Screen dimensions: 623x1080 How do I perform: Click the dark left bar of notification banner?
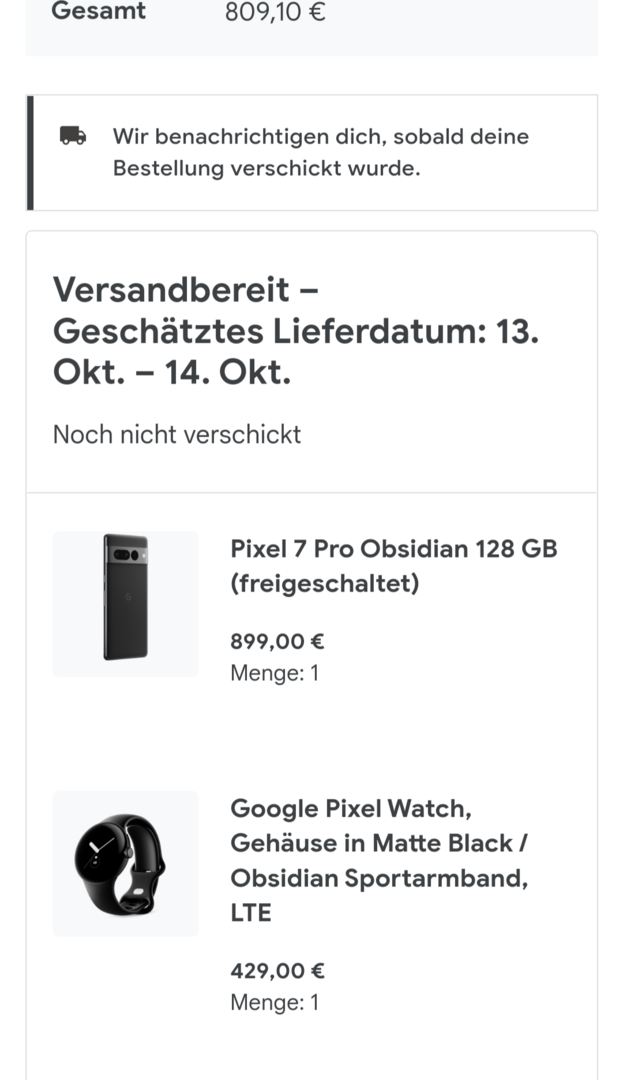point(30,152)
